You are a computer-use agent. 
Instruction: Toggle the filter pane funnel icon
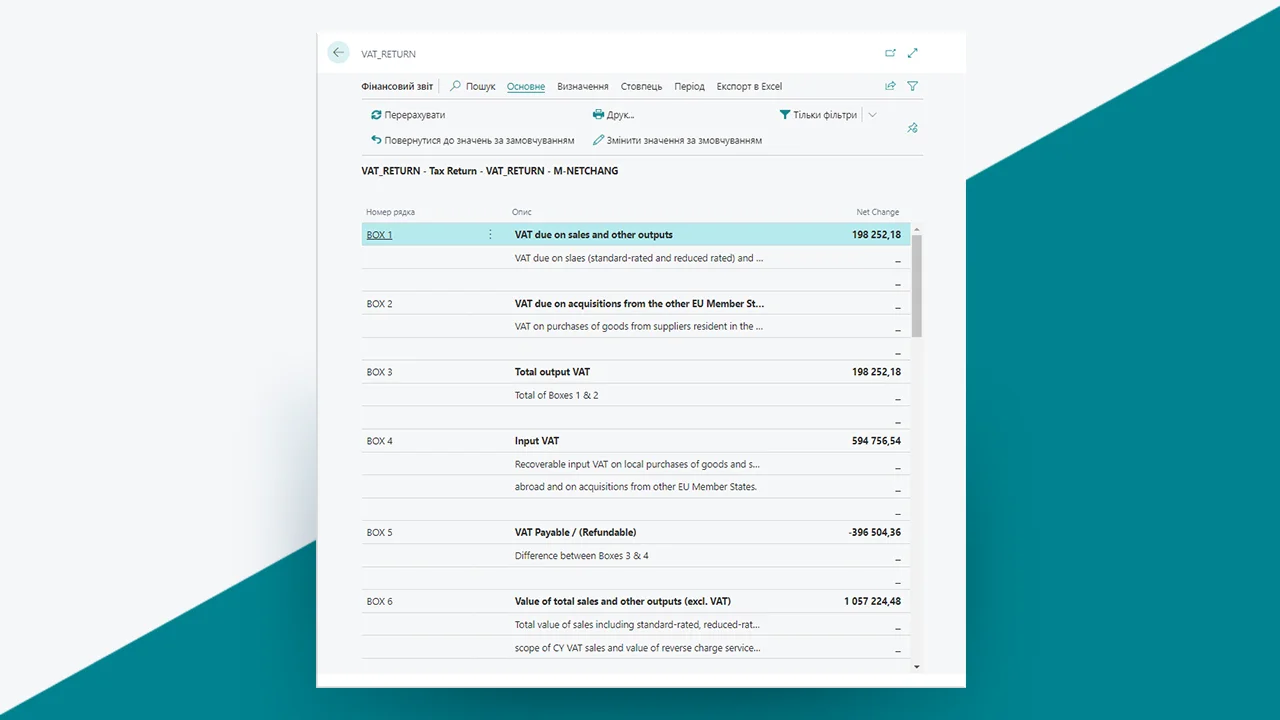coord(912,86)
